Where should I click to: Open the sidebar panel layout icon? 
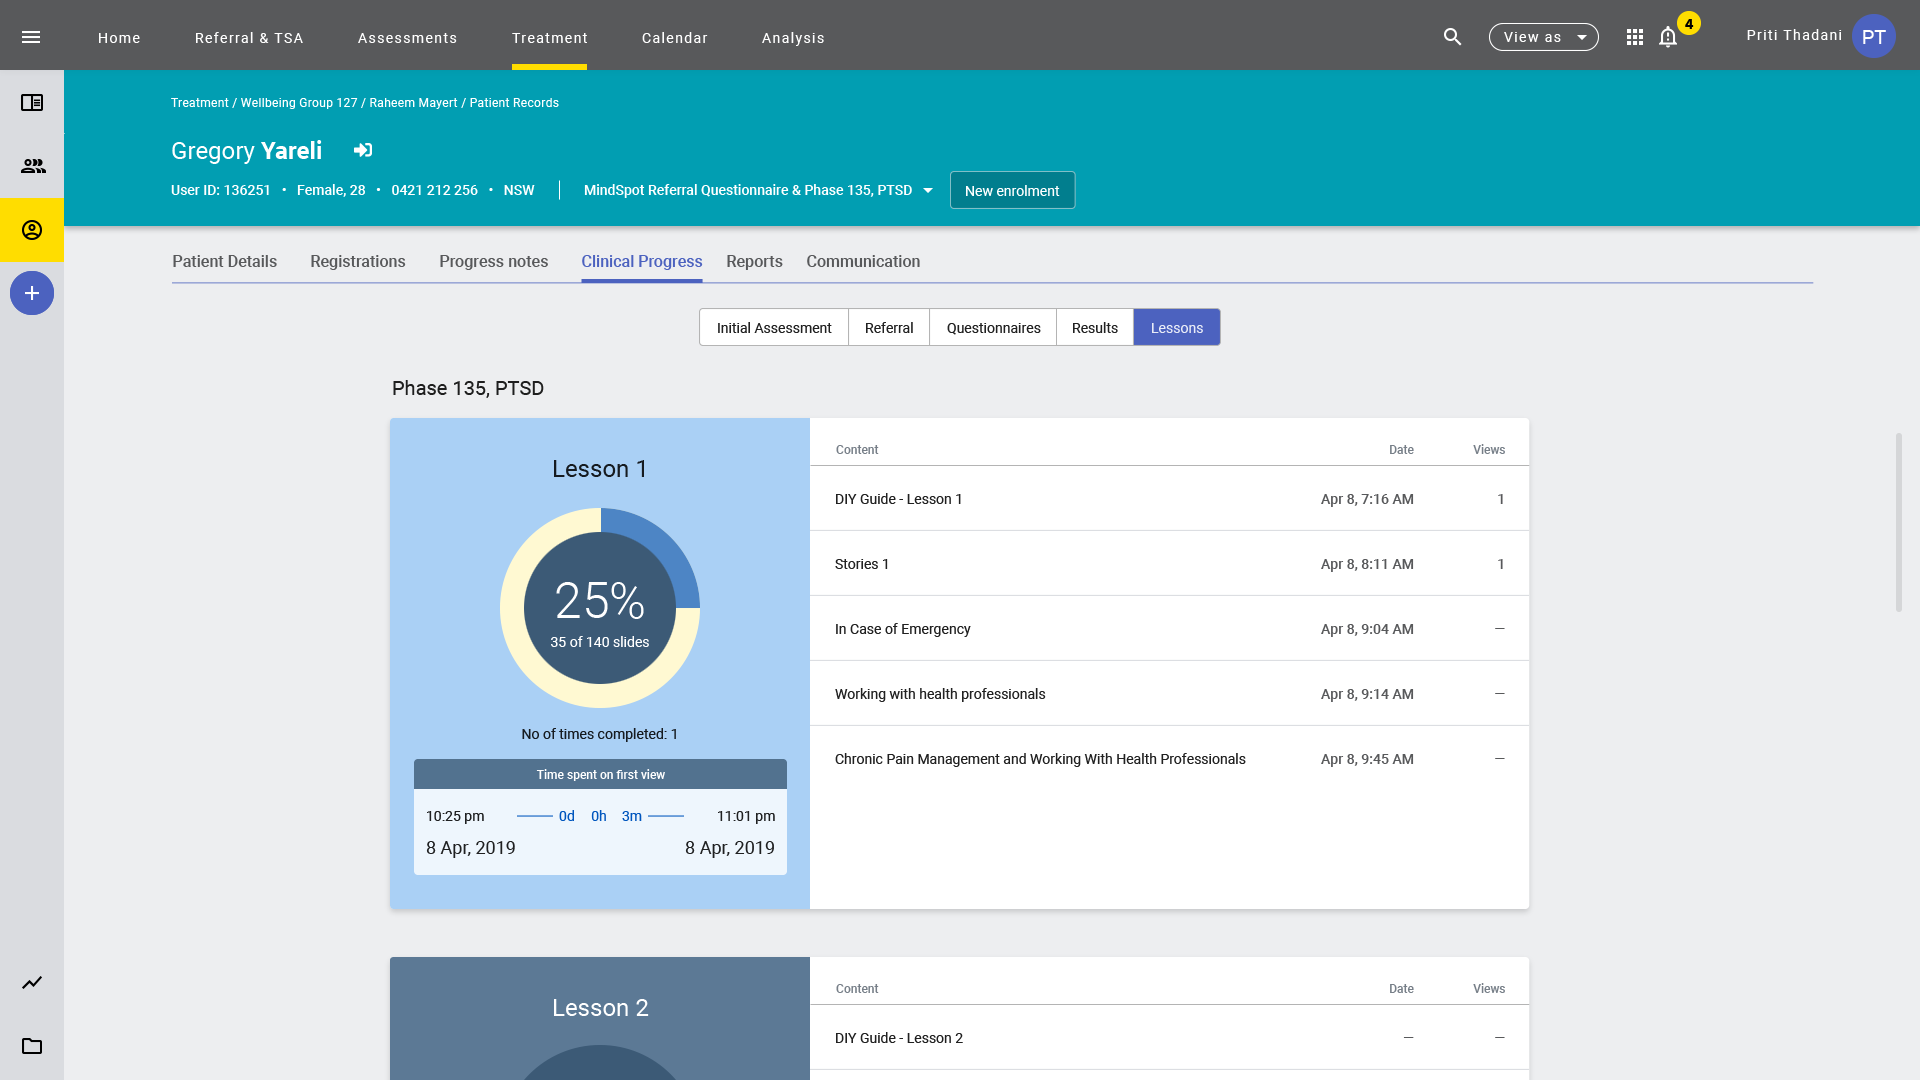point(32,102)
